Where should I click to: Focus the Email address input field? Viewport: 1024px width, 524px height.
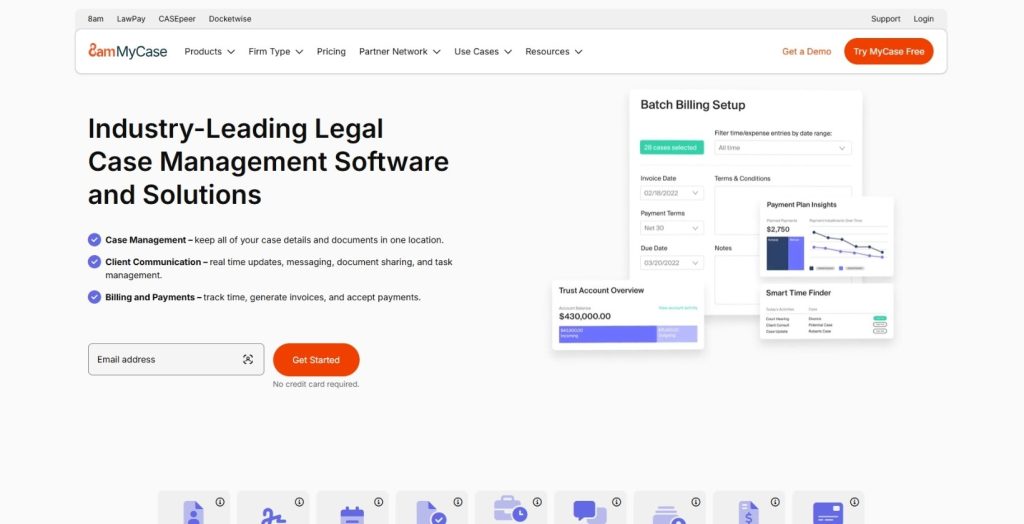[165, 360]
